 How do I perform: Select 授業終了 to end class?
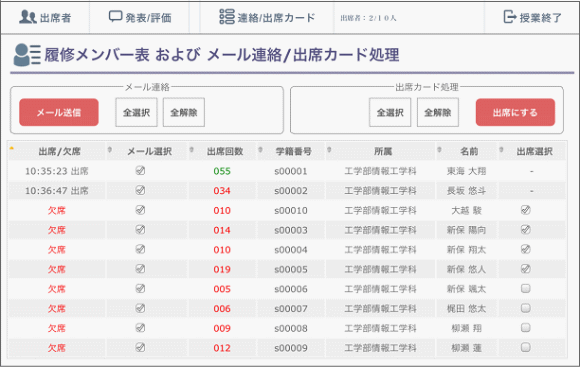coord(532,17)
